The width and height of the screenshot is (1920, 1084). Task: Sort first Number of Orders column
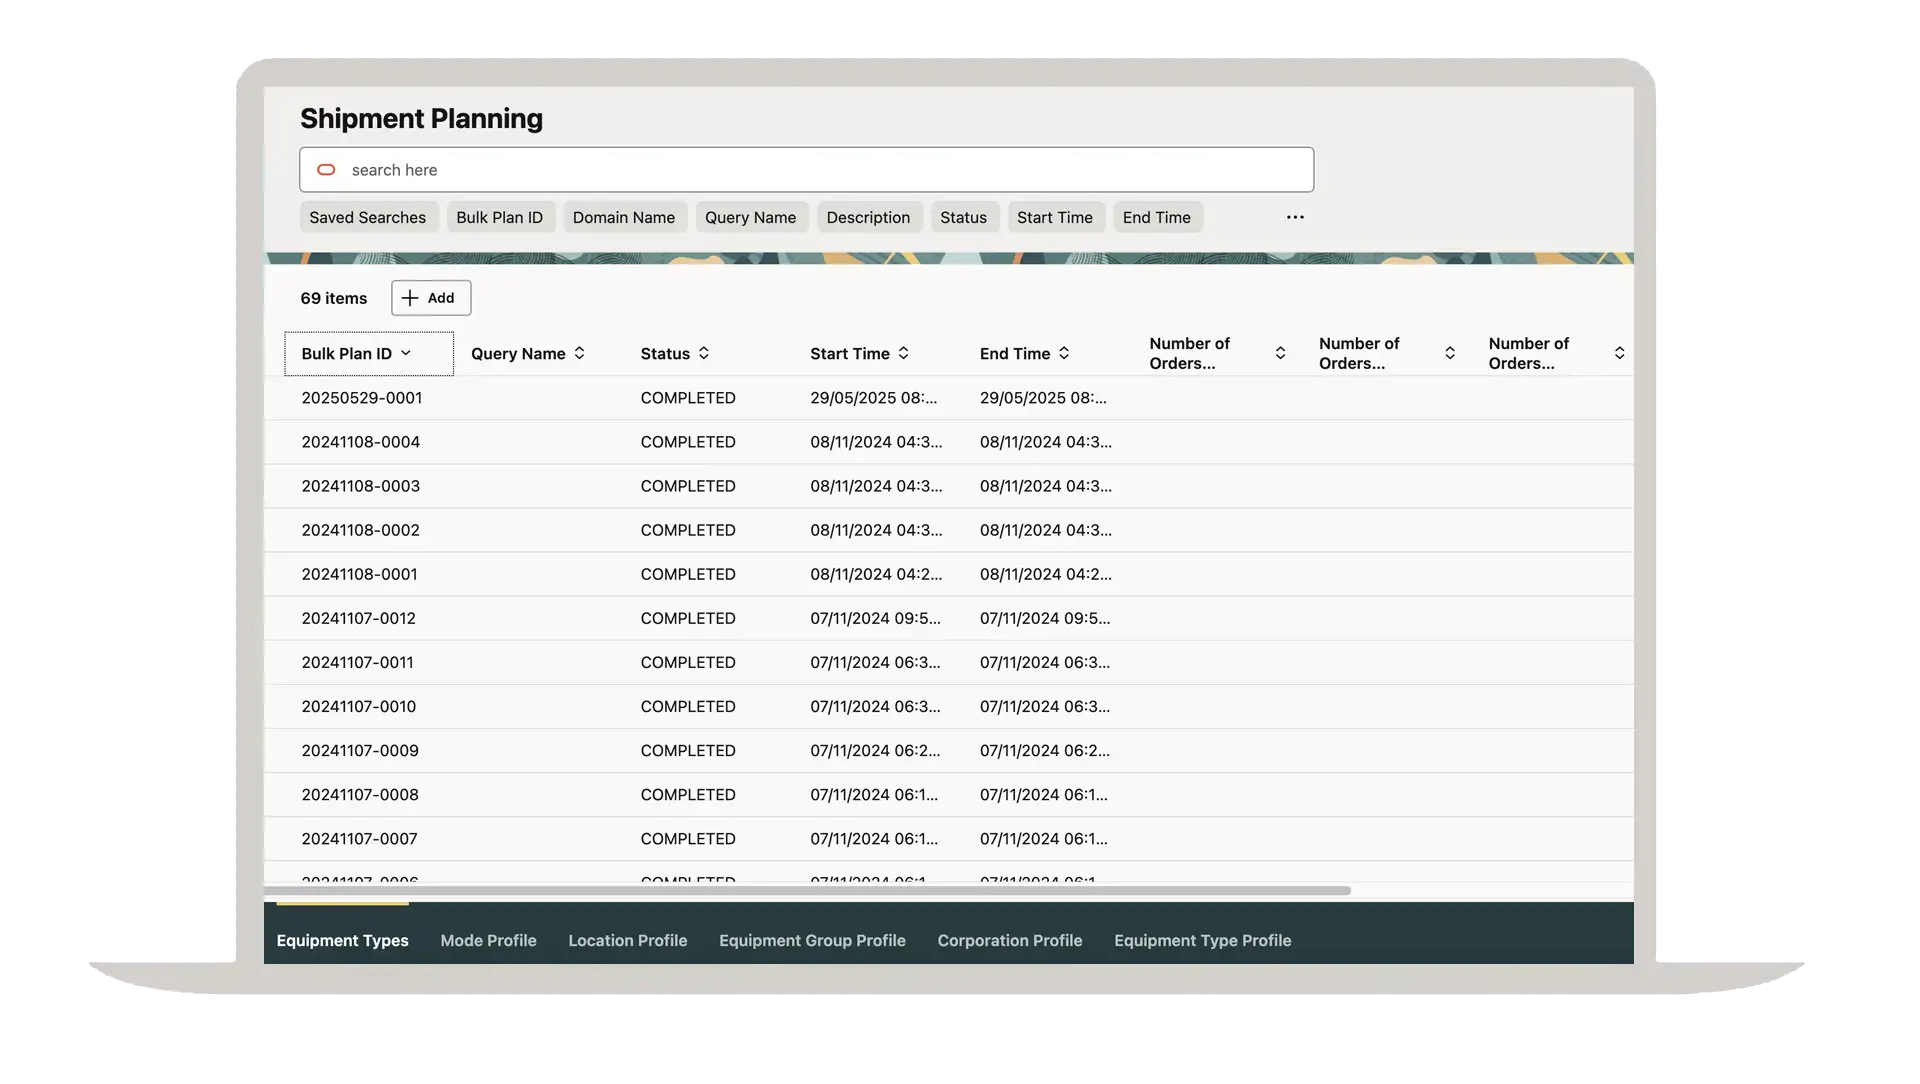coord(1280,353)
